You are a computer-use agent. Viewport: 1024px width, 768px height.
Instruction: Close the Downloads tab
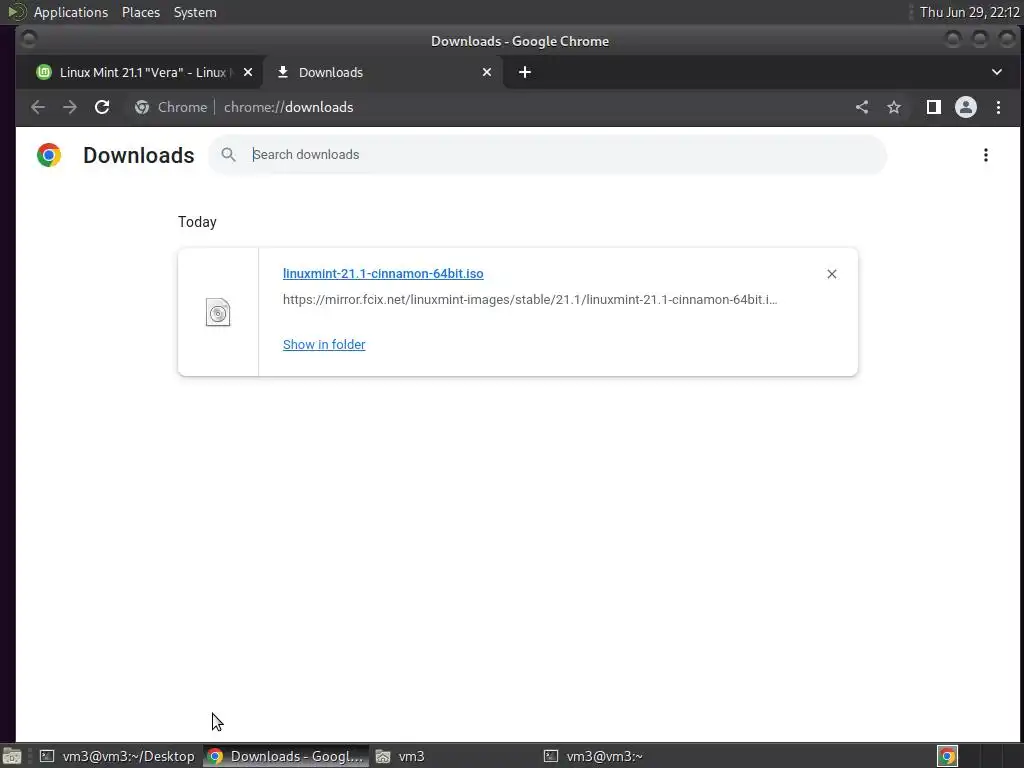pyautogui.click(x=487, y=72)
